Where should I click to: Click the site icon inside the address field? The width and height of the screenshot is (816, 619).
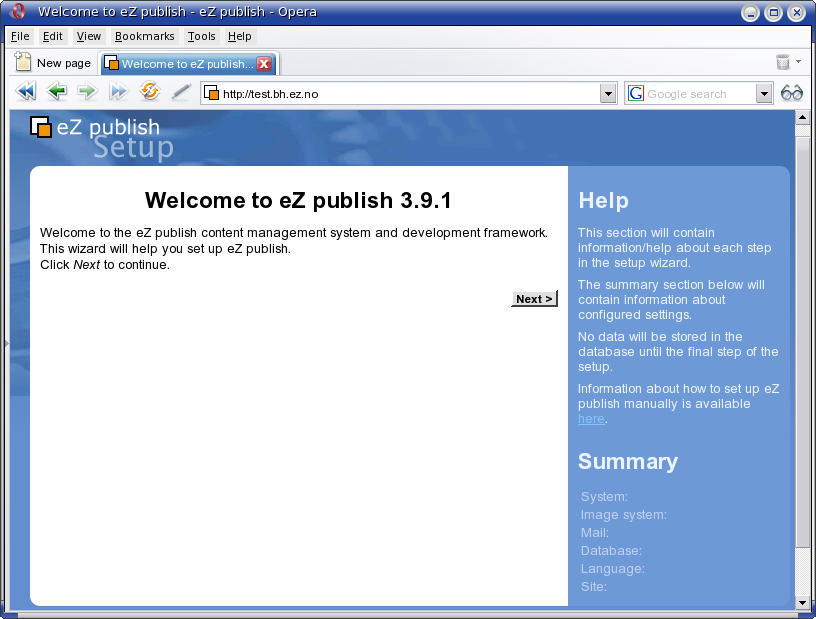211,93
